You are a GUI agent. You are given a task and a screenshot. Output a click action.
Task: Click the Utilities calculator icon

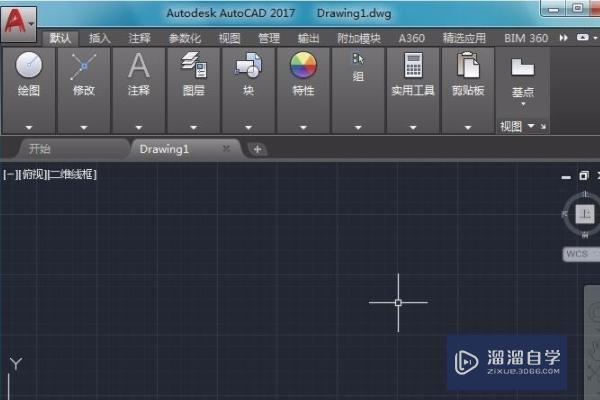413,65
